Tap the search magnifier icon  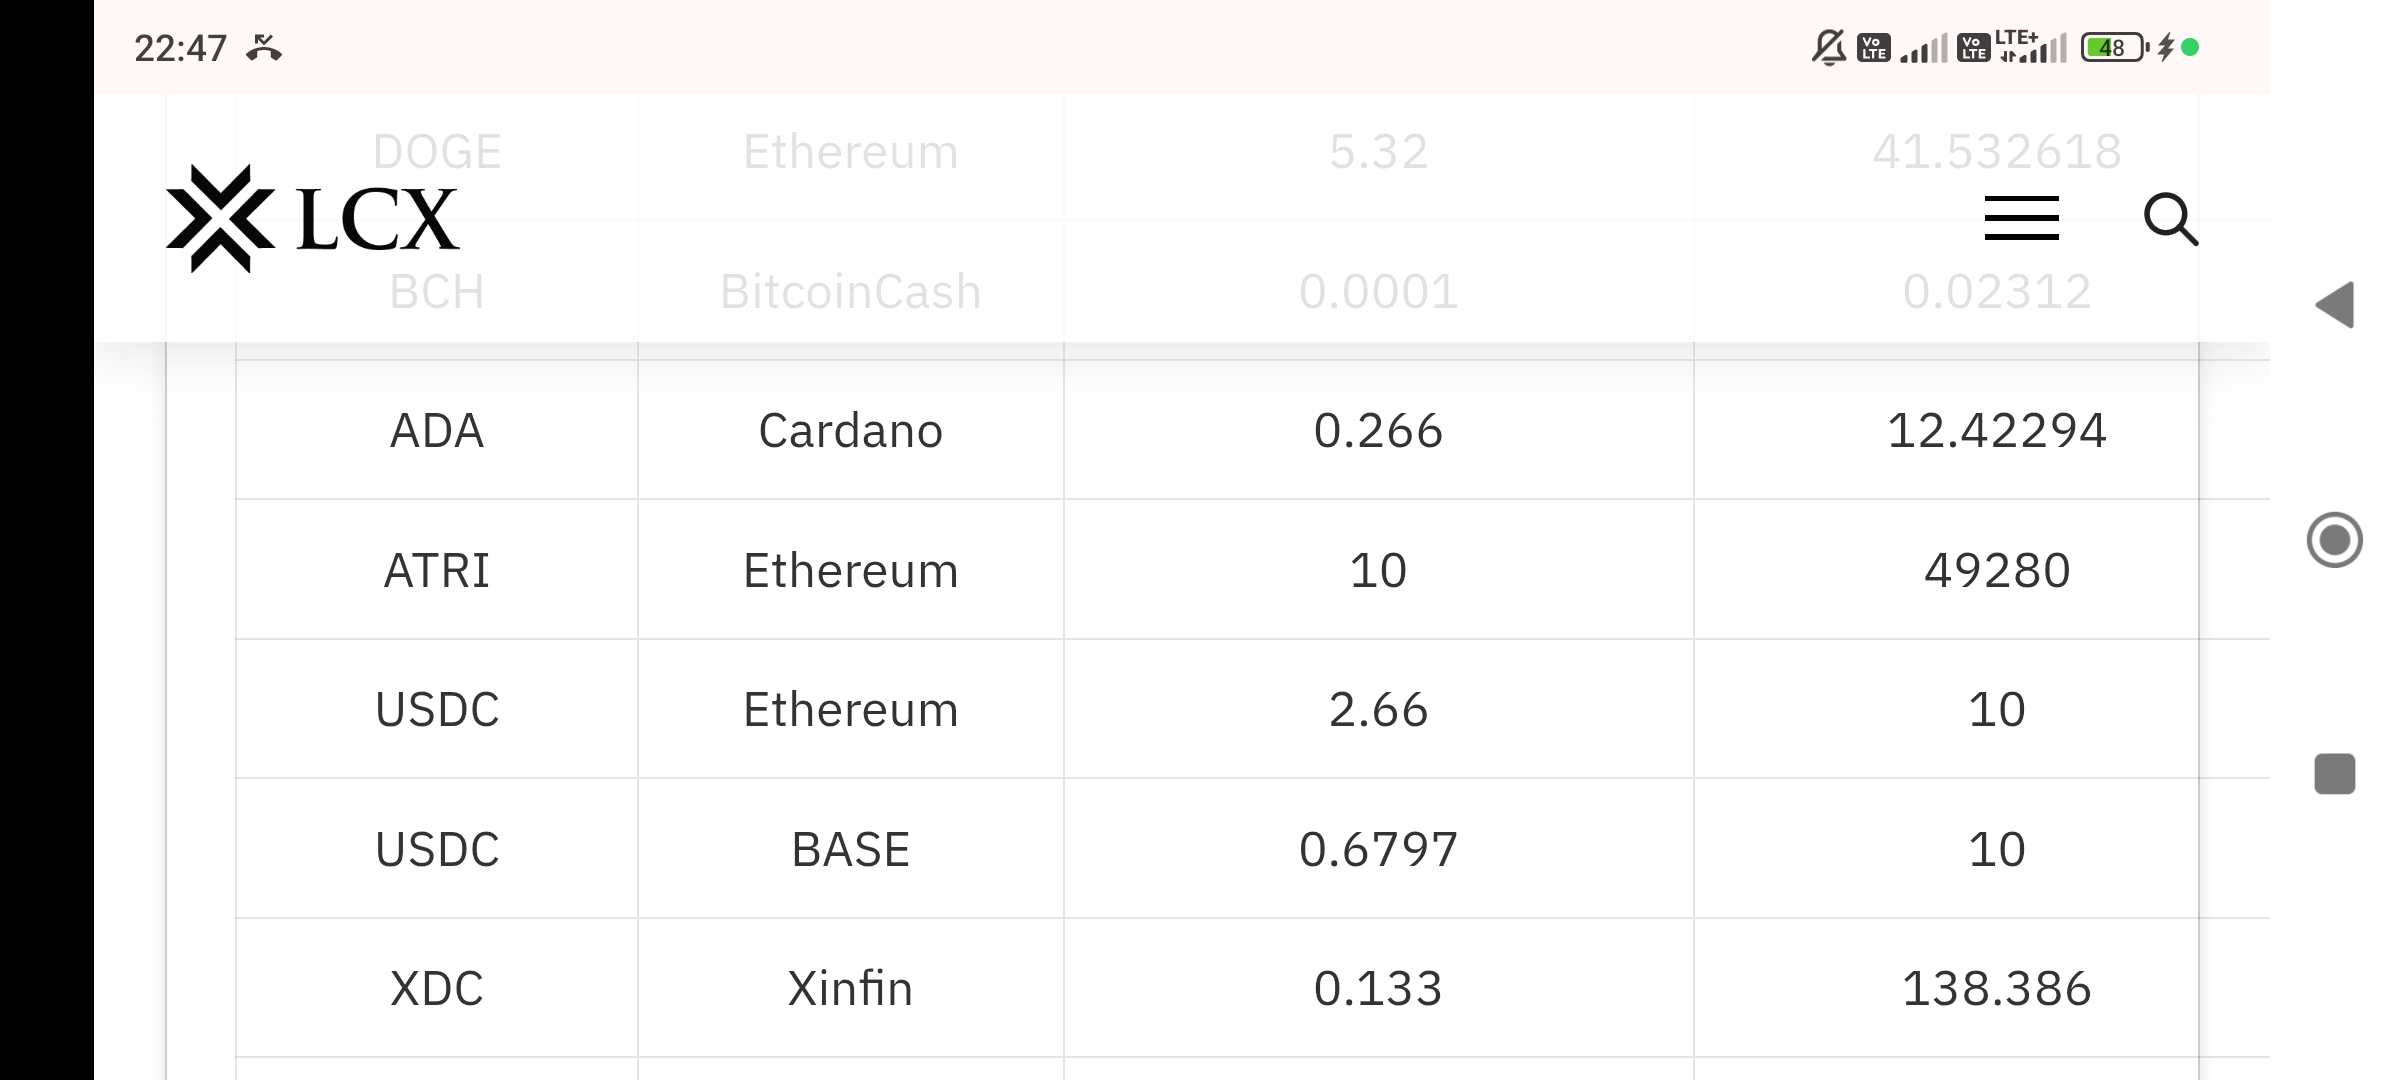coord(2171,219)
